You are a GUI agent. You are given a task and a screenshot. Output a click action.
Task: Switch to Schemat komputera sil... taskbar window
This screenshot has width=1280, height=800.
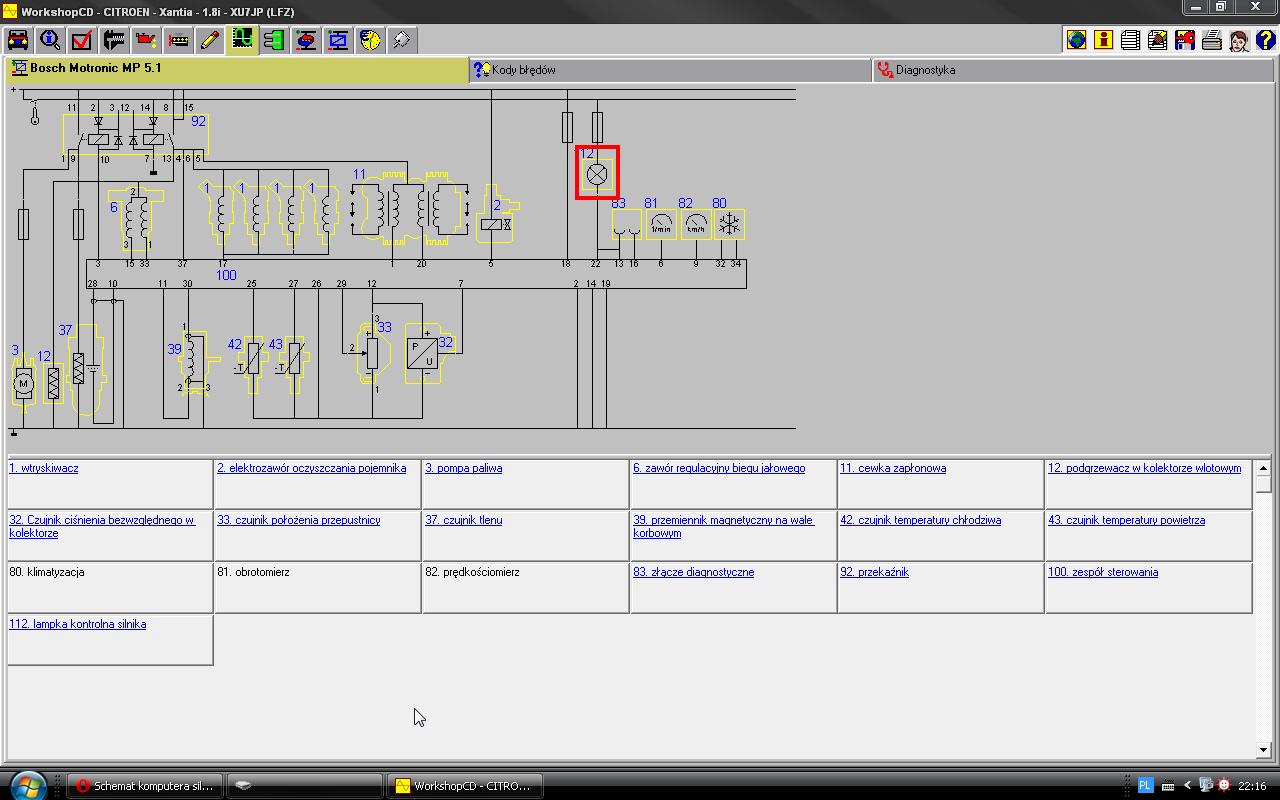tap(145, 785)
